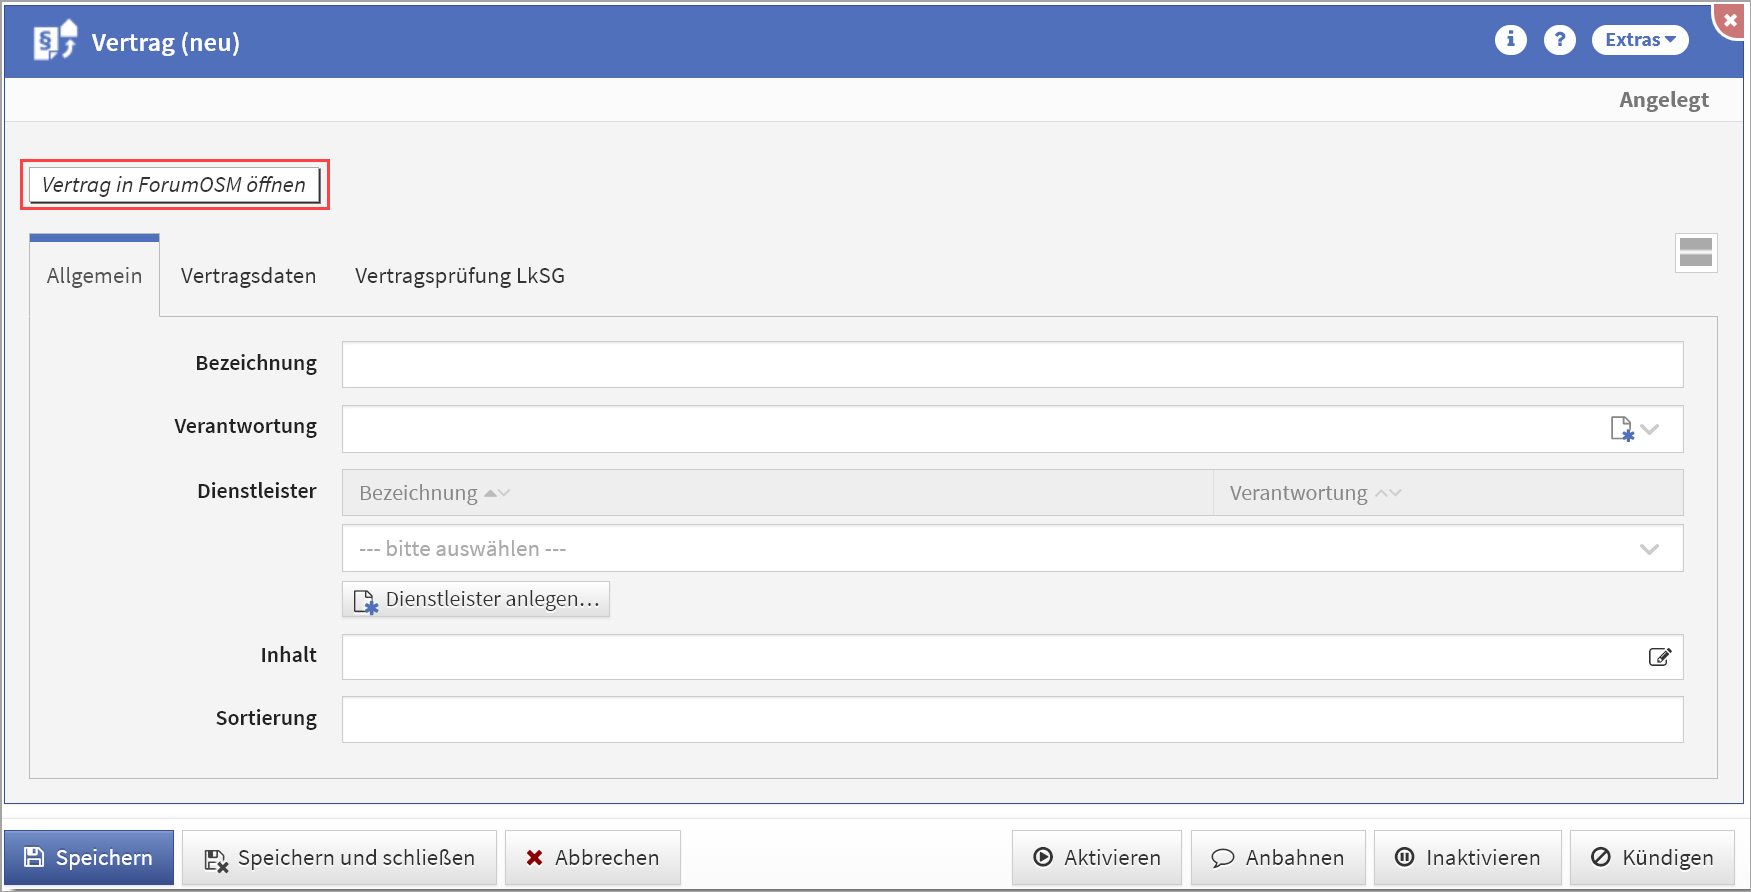Click Vertrag in ForumOSM öffnen button
This screenshot has height=892, width=1751.
pos(174,185)
